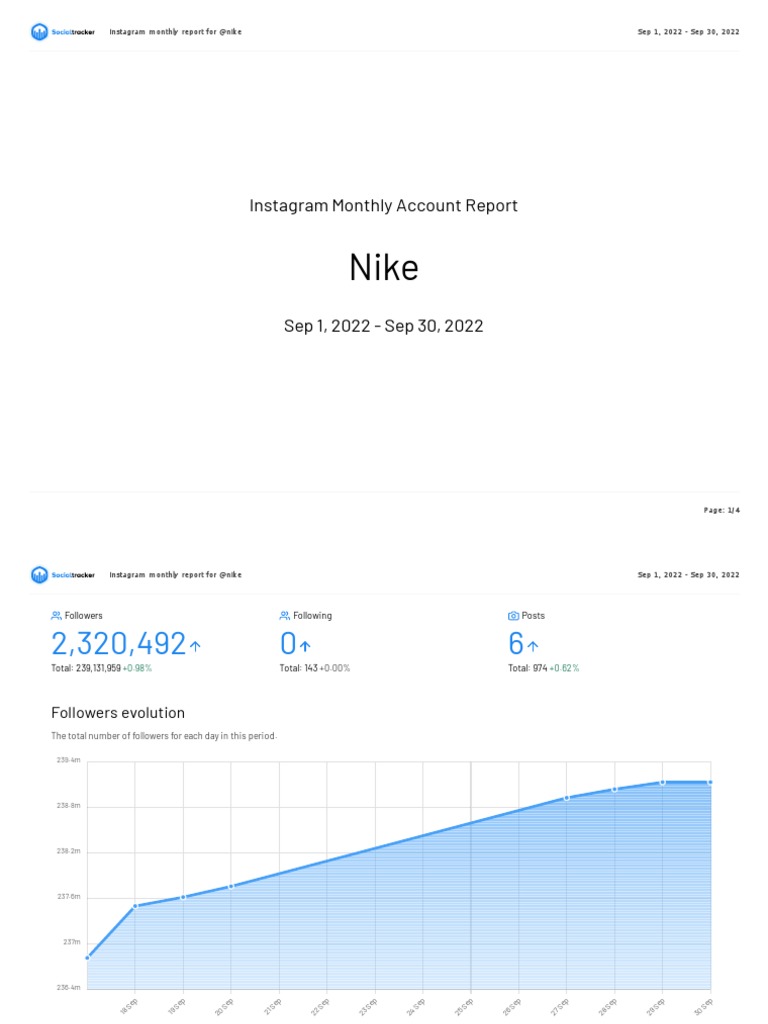The width and height of the screenshot is (768, 1024).
Task: Click first page header 'Instagram monthly report for @nike'
Action: tap(175, 31)
